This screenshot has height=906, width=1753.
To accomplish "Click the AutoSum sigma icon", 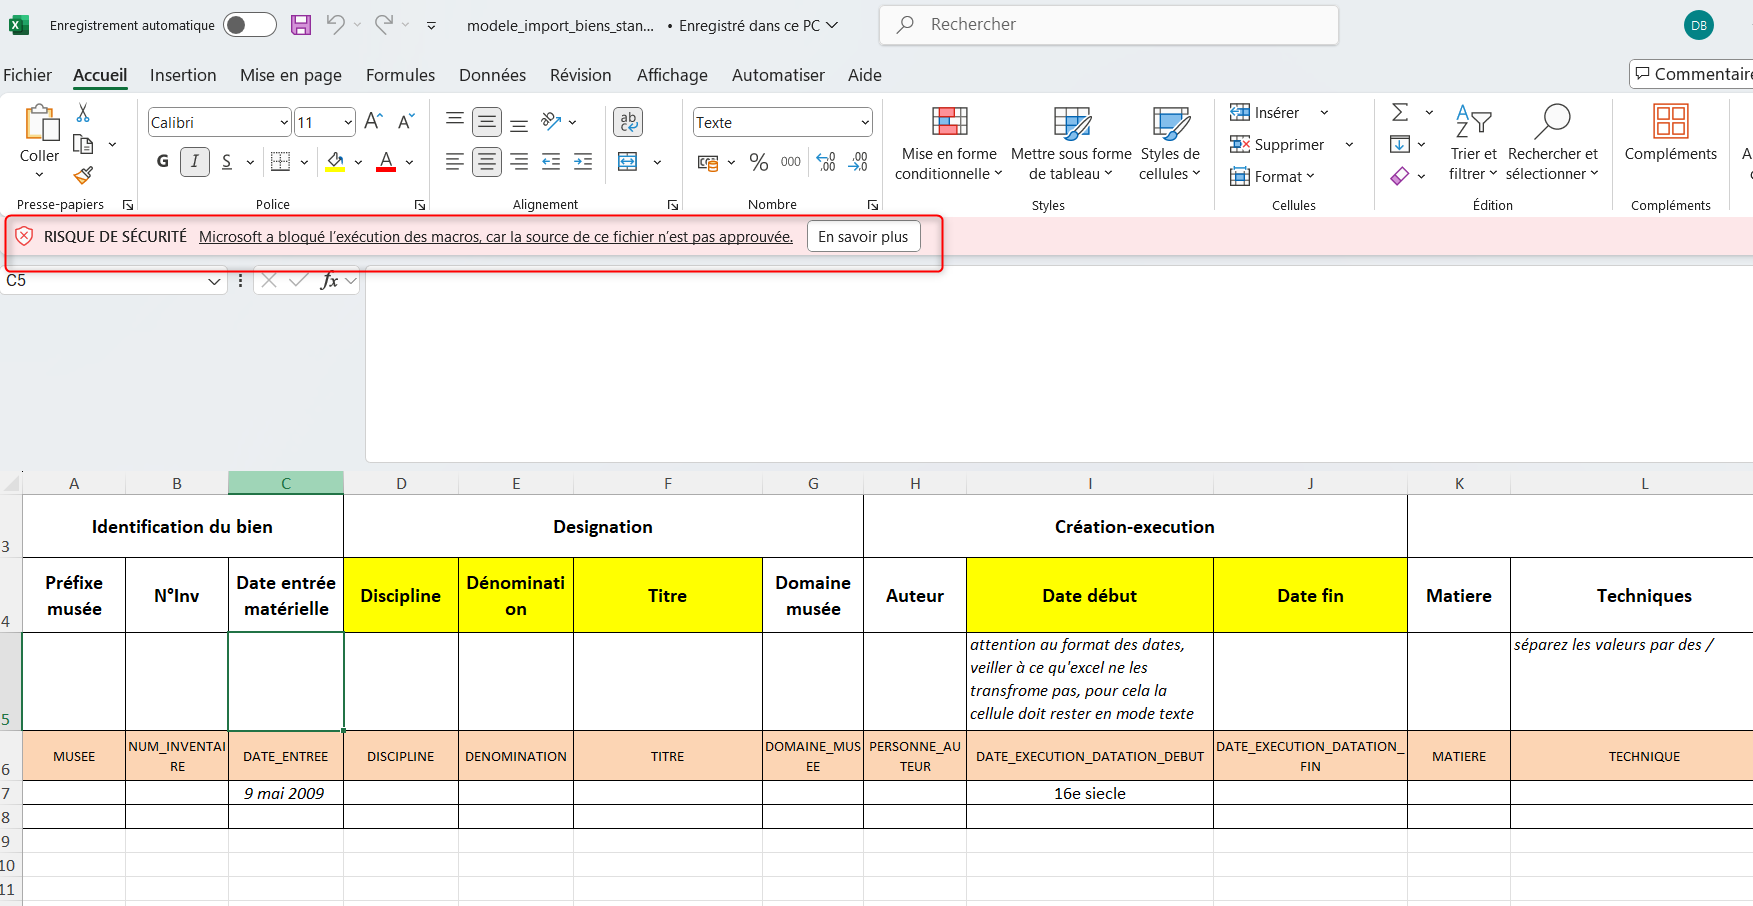I will click(x=1400, y=112).
